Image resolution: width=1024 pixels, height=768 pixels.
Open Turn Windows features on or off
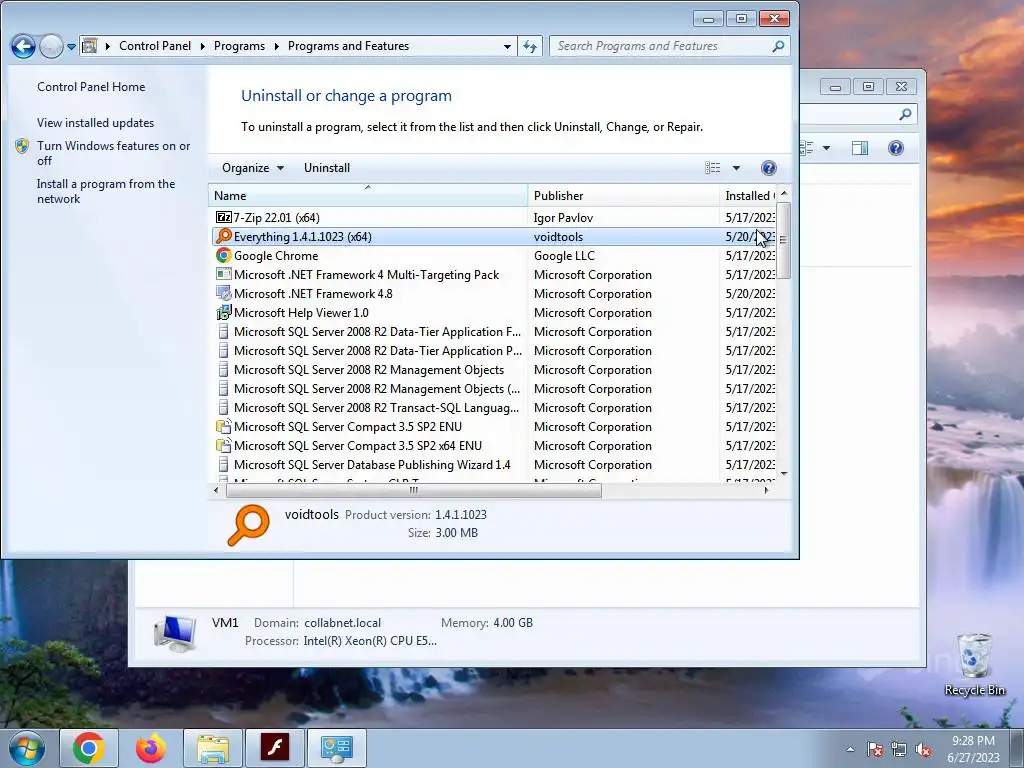pos(114,153)
